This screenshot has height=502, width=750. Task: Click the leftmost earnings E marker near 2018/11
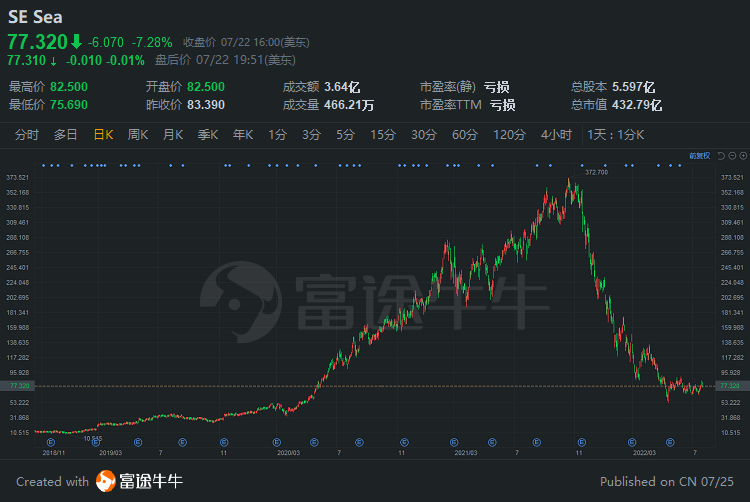pyautogui.click(x=51, y=442)
